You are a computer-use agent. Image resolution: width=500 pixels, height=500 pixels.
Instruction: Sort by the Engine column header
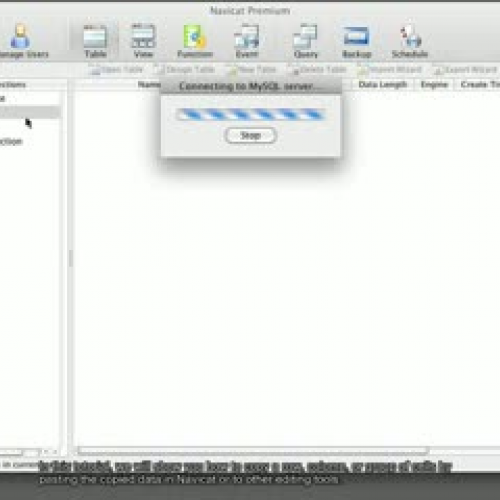434,85
